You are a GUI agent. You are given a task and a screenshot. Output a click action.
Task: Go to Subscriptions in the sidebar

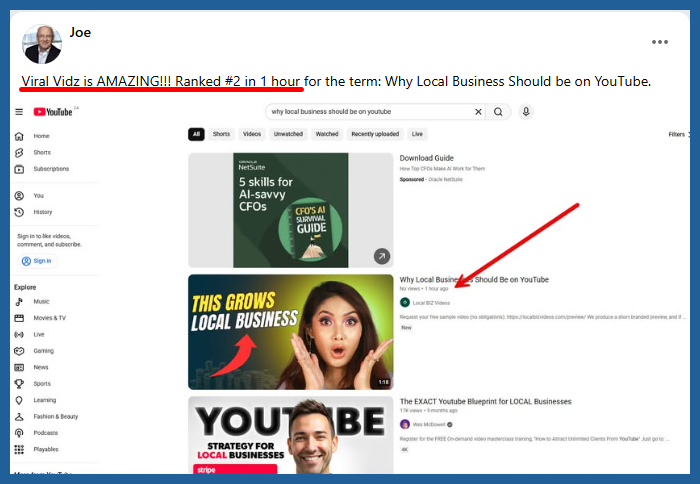pos(50,169)
